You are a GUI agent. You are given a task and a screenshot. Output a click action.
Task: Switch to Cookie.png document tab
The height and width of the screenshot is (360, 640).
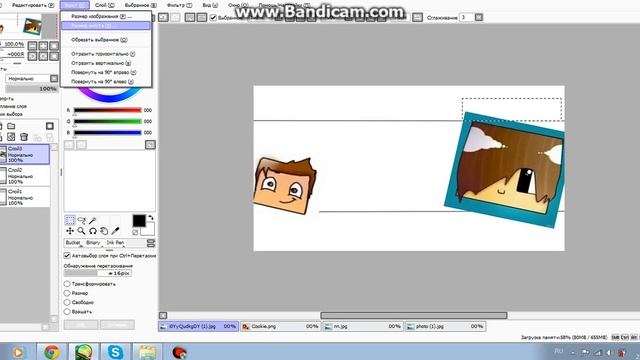pos(280,327)
